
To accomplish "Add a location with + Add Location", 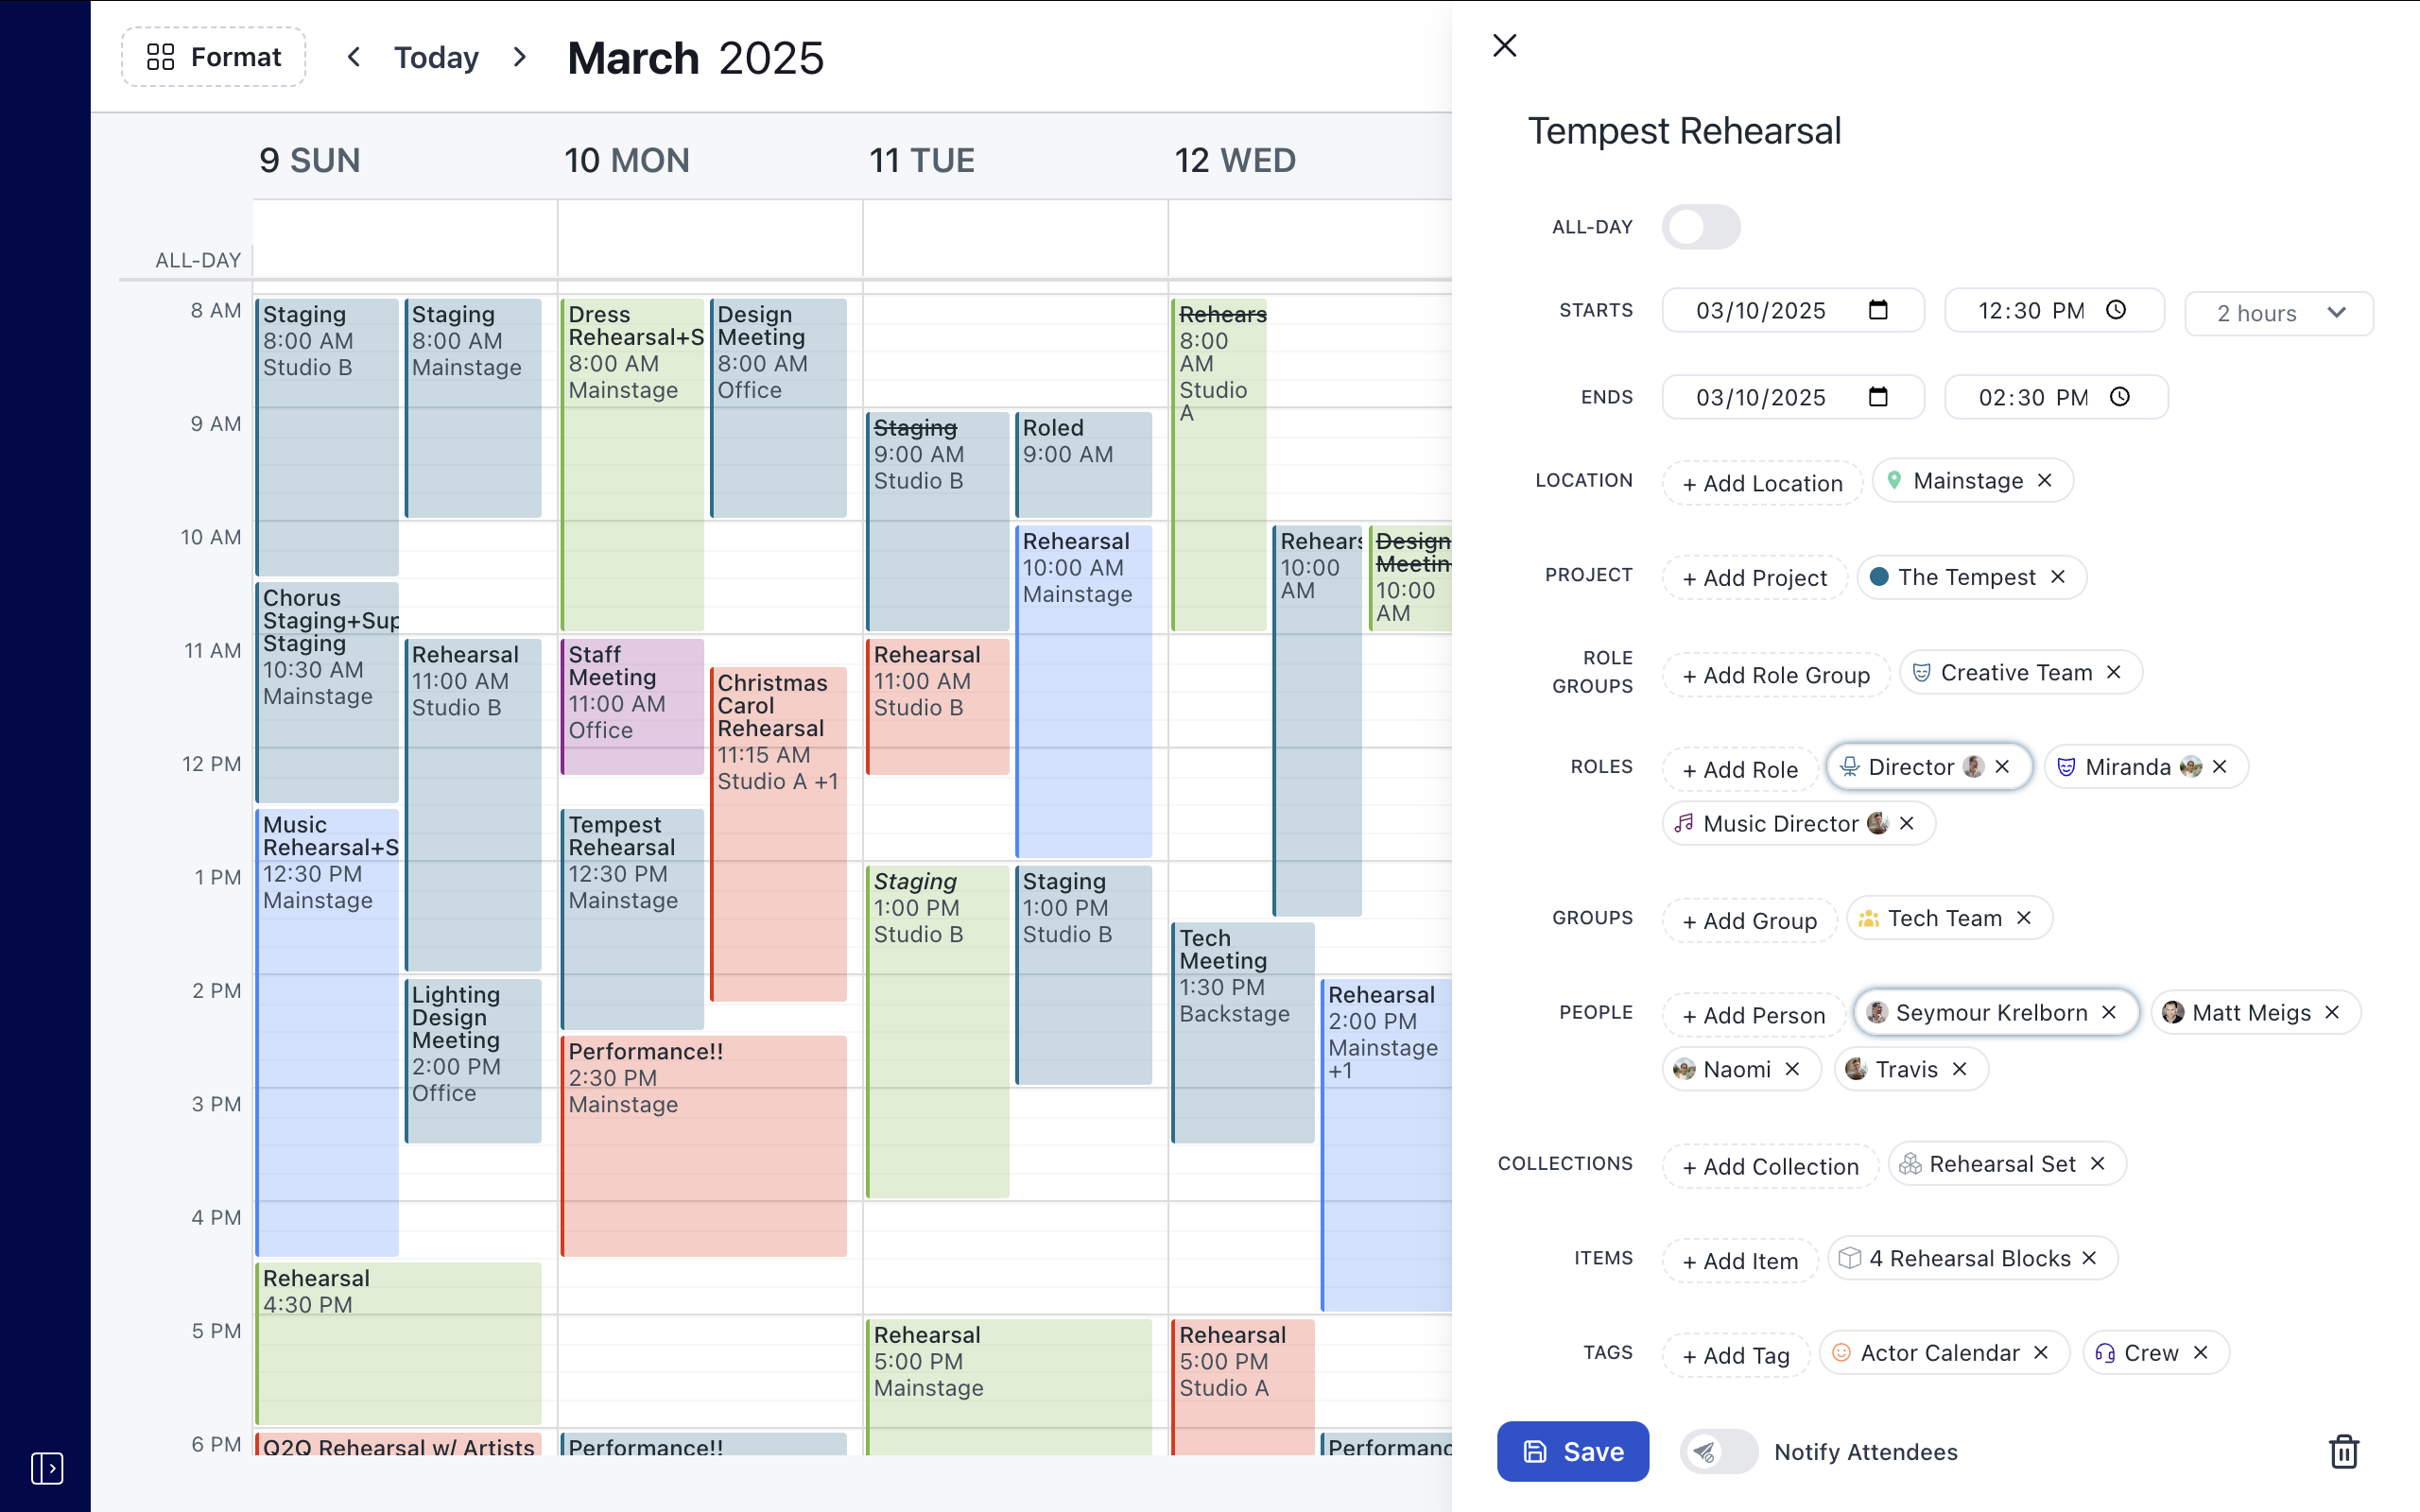I will click(1762, 483).
